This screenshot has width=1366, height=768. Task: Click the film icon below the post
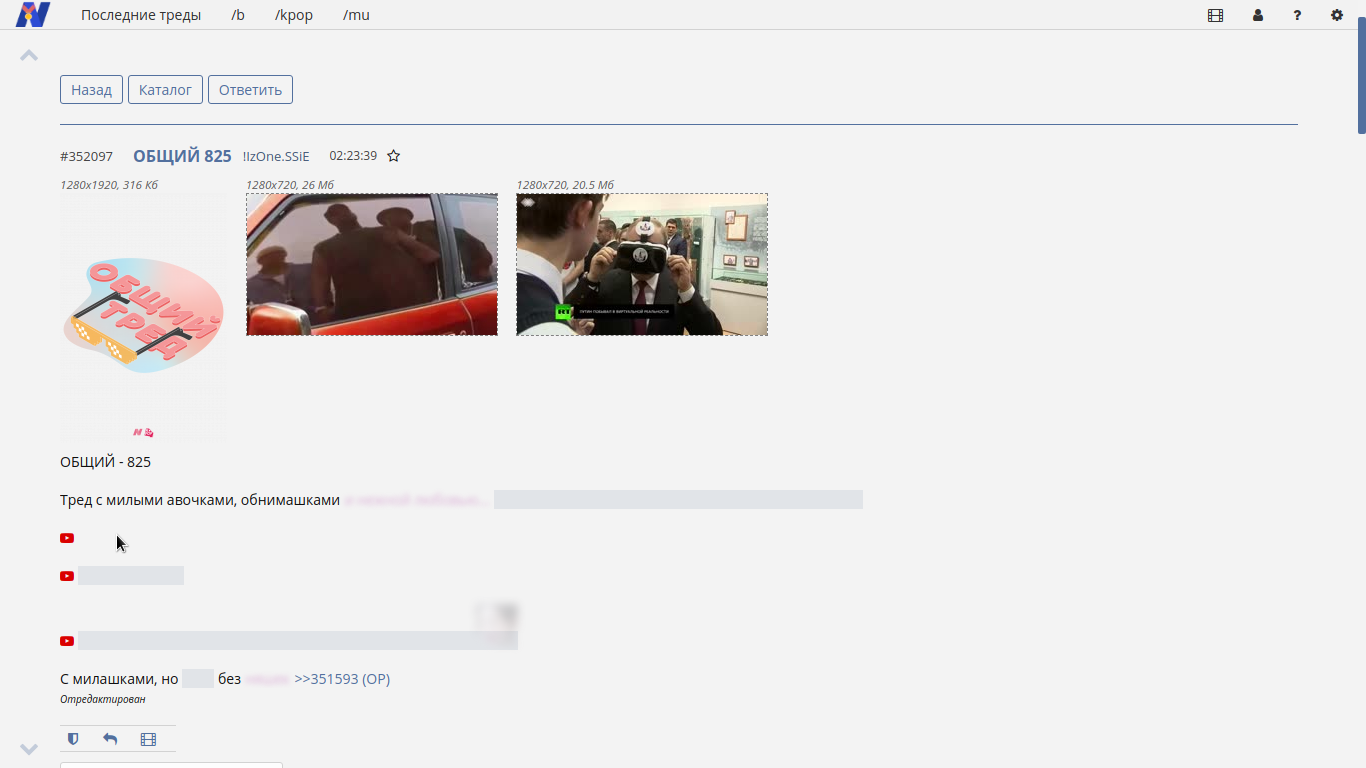(148, 739)
